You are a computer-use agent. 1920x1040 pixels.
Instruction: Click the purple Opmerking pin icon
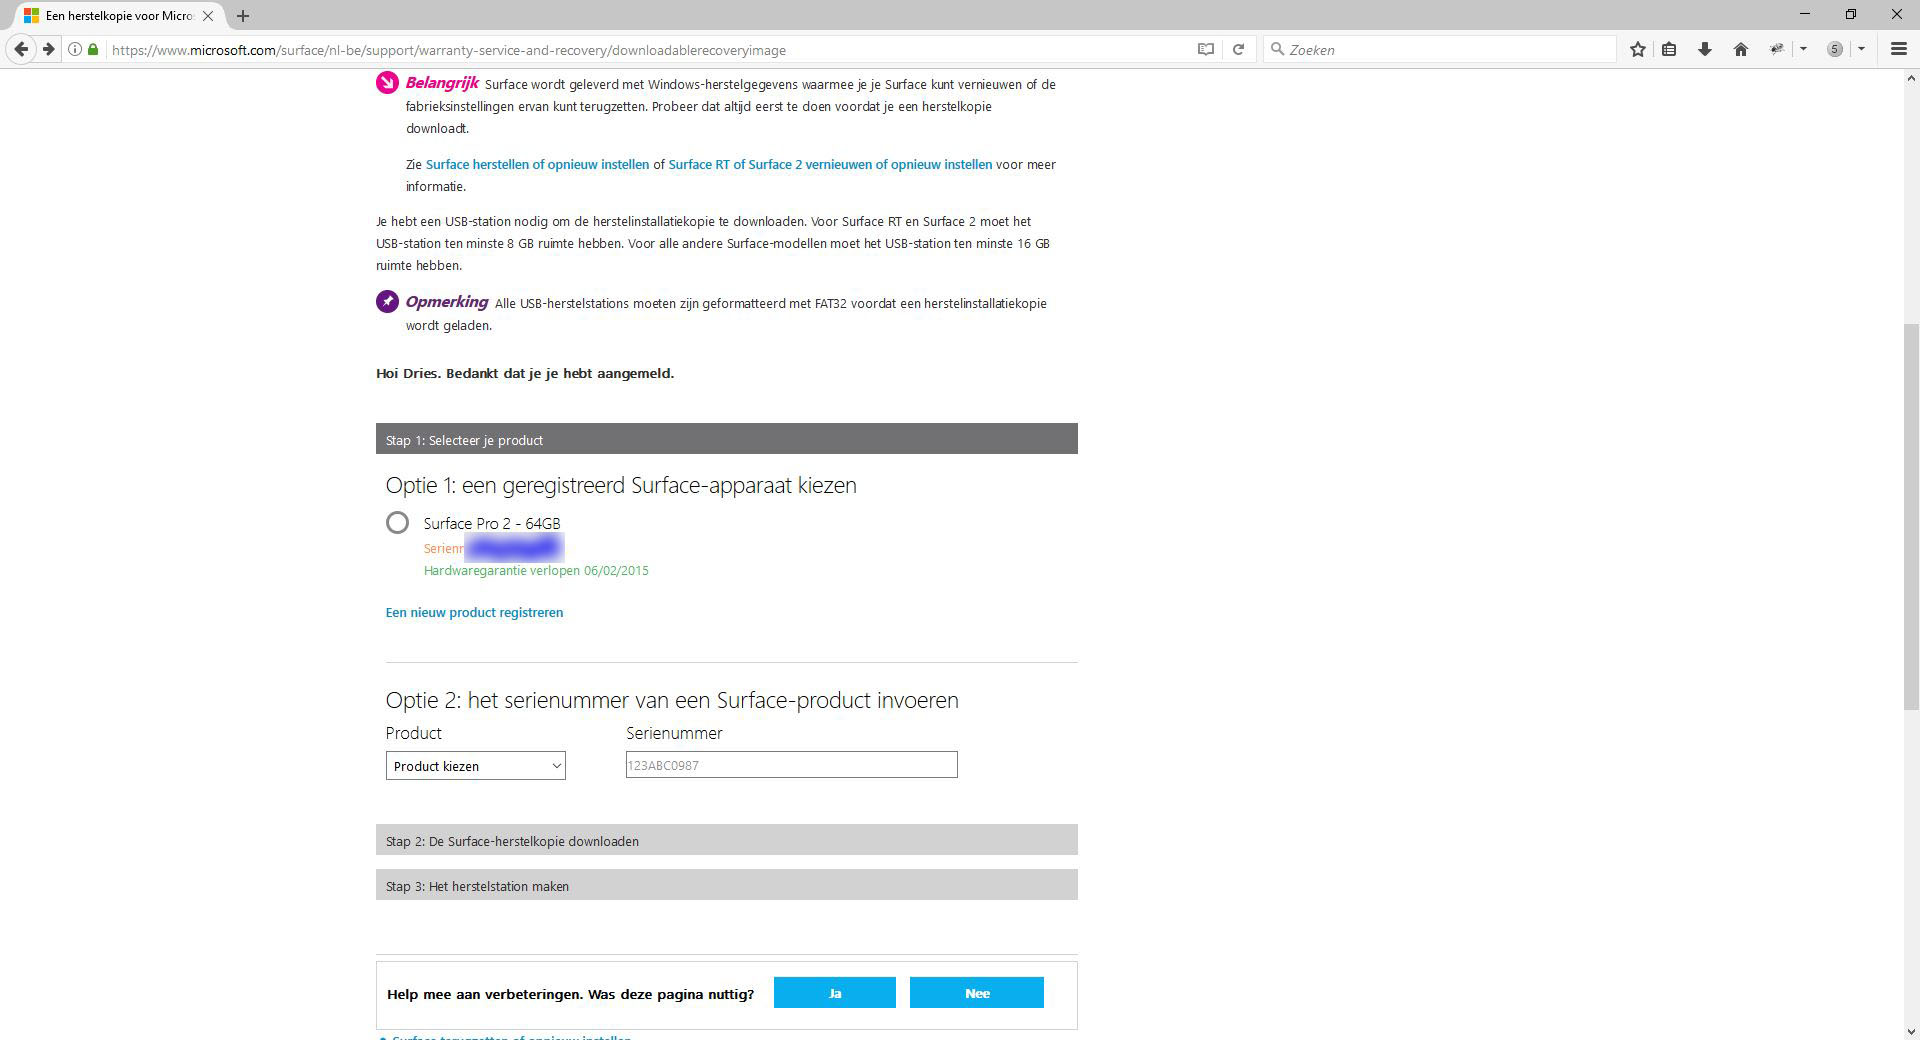click(387, 301)
